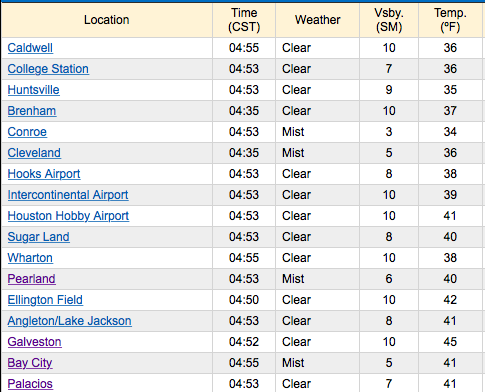The height and width of the screenshot is (392, 485).
Task: Open Houston Hobby Airport link
Action: point(68,216)
